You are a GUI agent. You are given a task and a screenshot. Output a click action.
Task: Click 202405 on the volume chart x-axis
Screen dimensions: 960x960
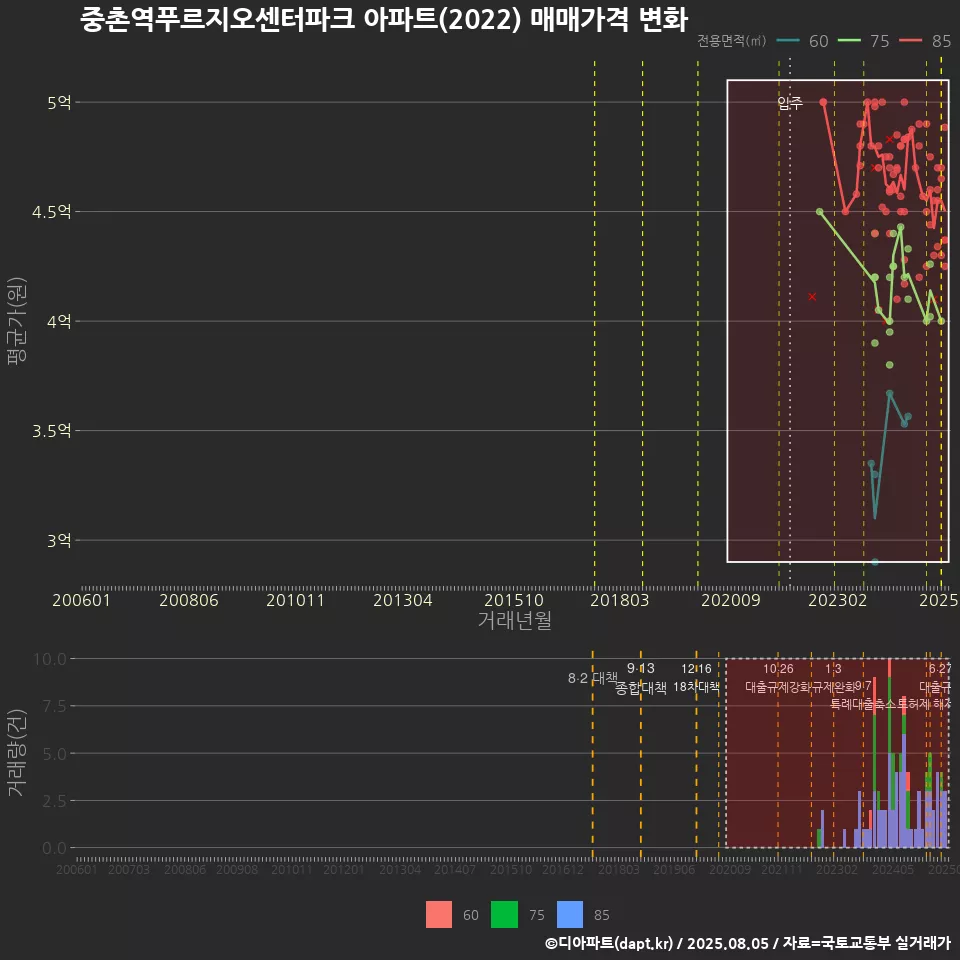tap(893, 869)
